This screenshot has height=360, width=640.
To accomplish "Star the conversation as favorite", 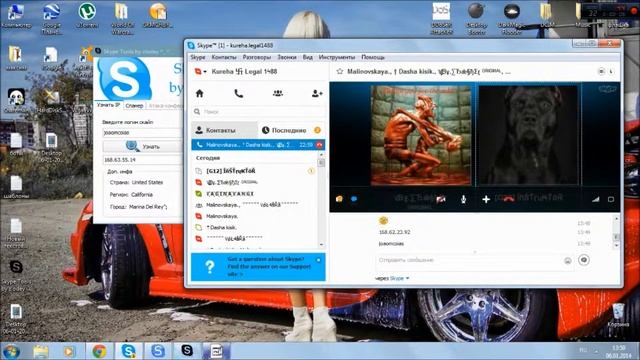I will tap(340, 71).
